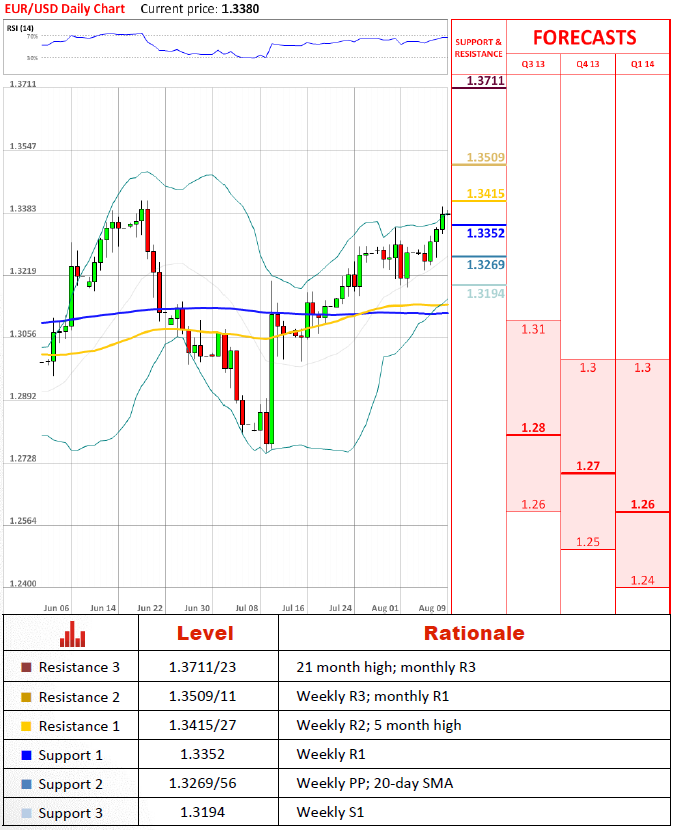Viewport: 675px width, 830px height.
Task: Click rationale 'Weekly R3; monthly R1'
Action: click(x=373, y=697)
